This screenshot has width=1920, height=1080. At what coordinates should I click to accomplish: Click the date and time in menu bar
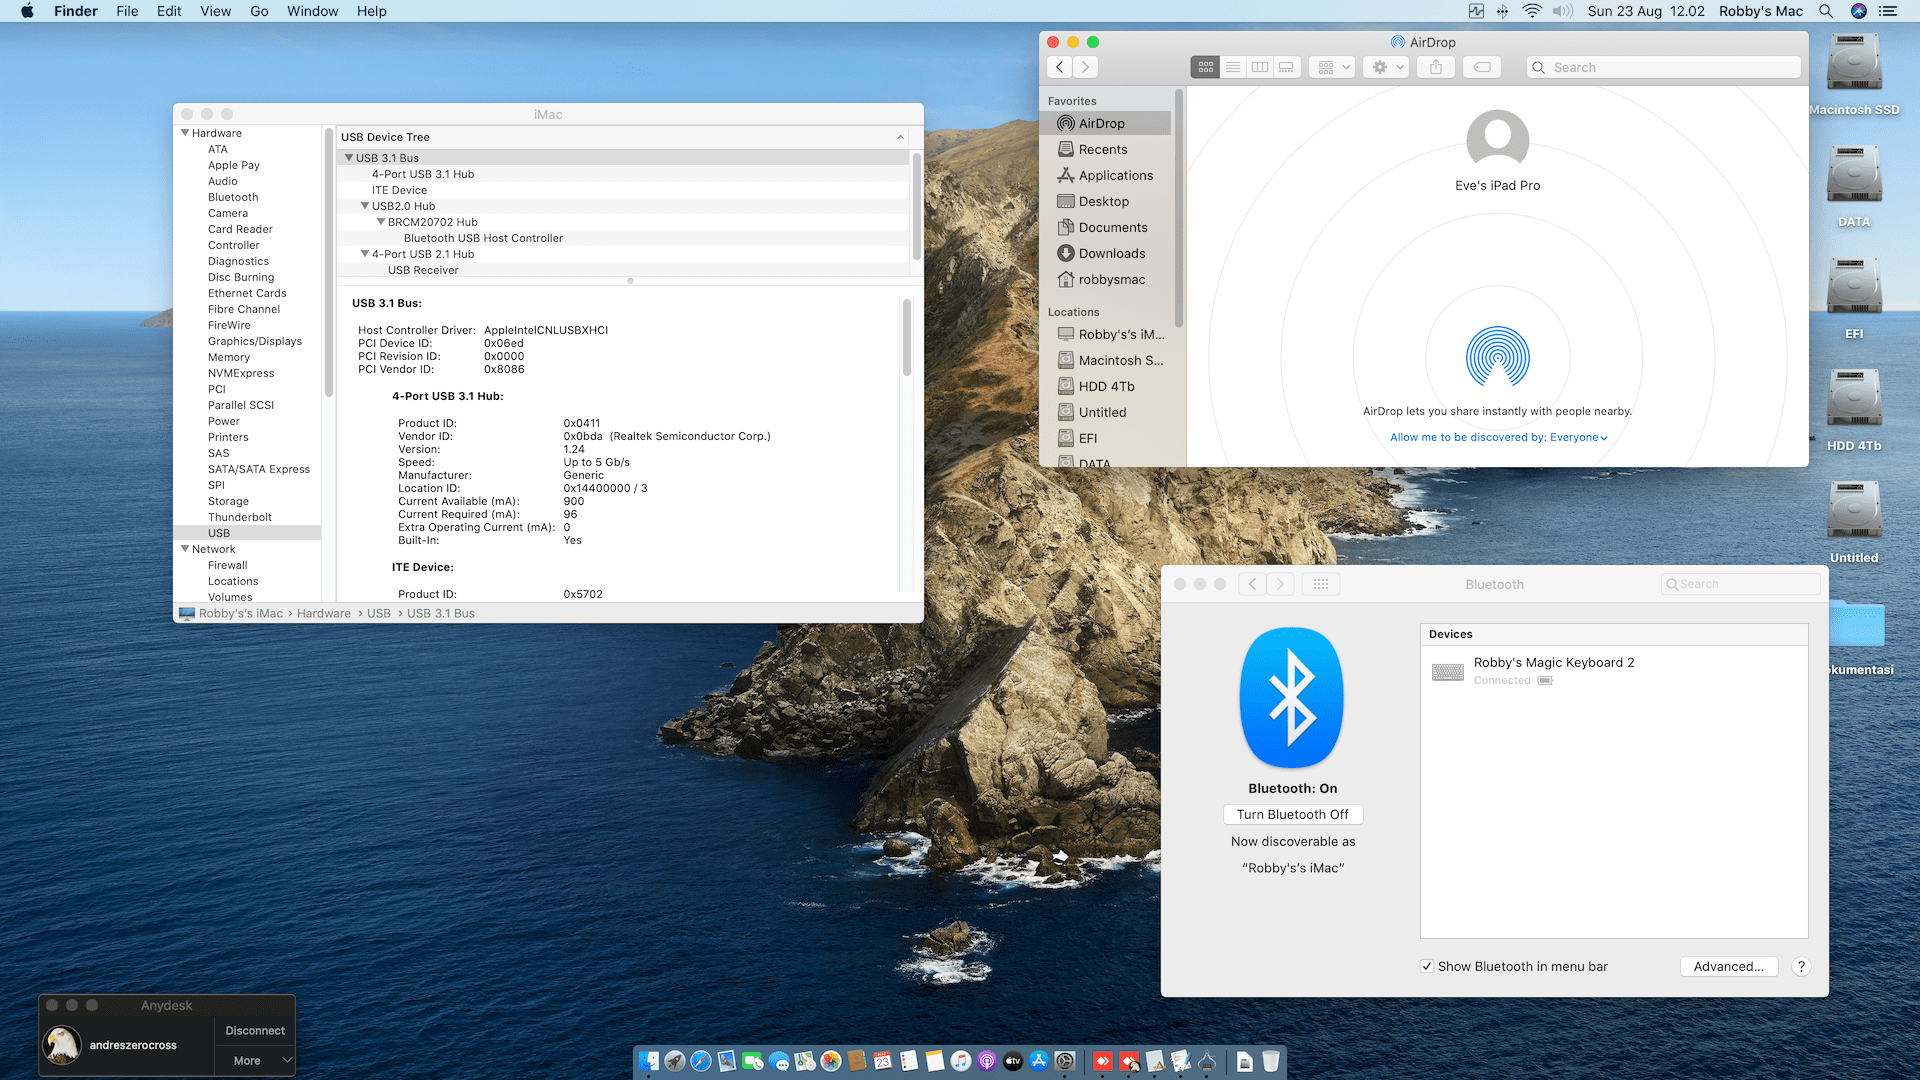point(1646,11)
